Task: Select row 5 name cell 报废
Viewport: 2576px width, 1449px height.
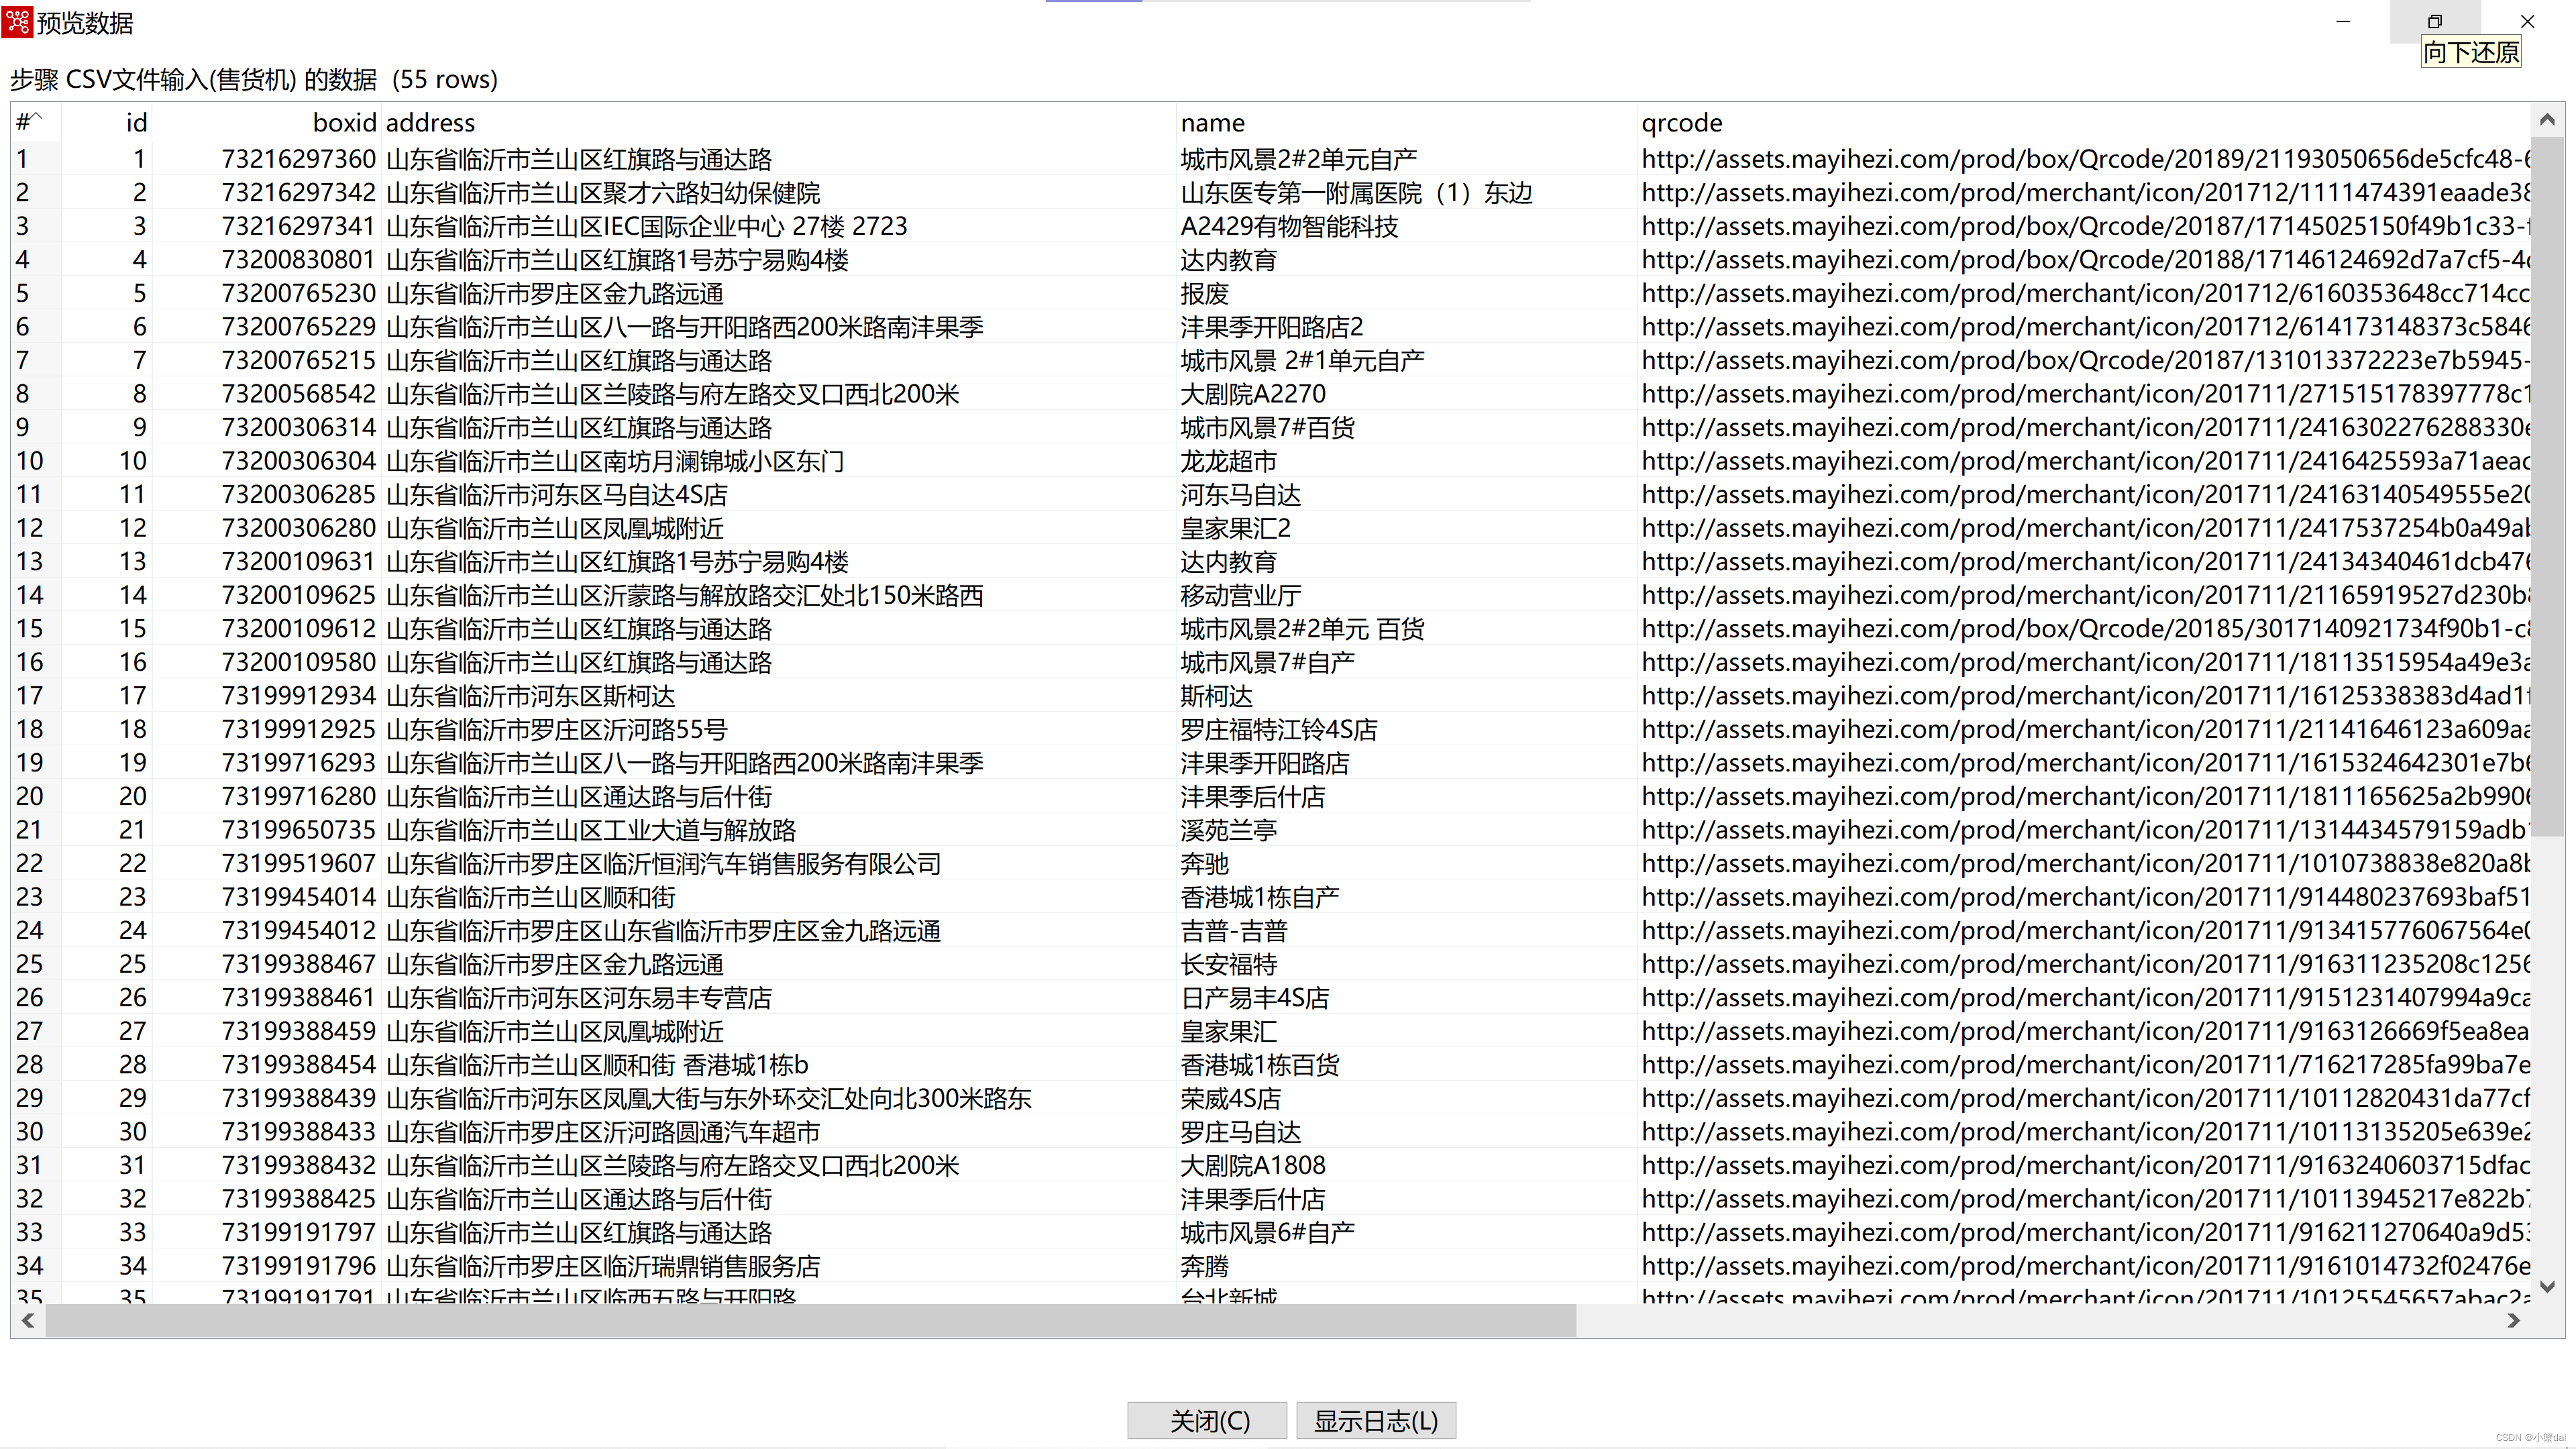Action: 1204,294
